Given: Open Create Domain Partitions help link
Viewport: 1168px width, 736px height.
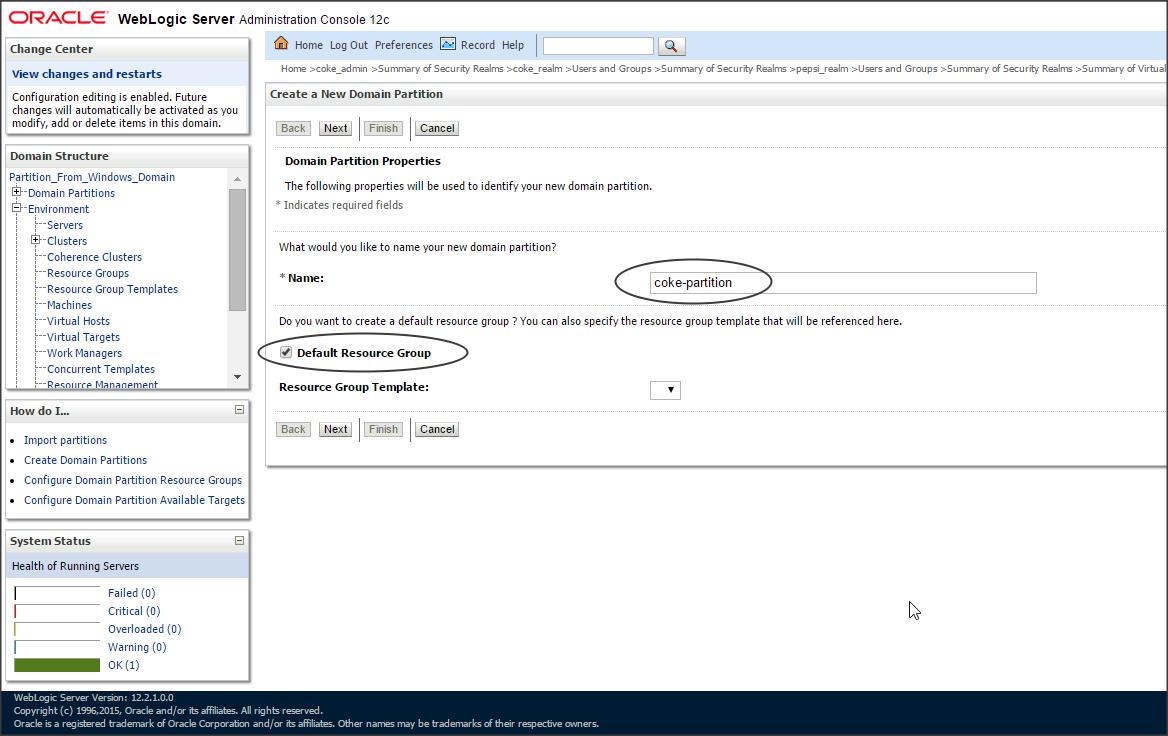Looking at the screenshot, I should click(x=86, y=460).
